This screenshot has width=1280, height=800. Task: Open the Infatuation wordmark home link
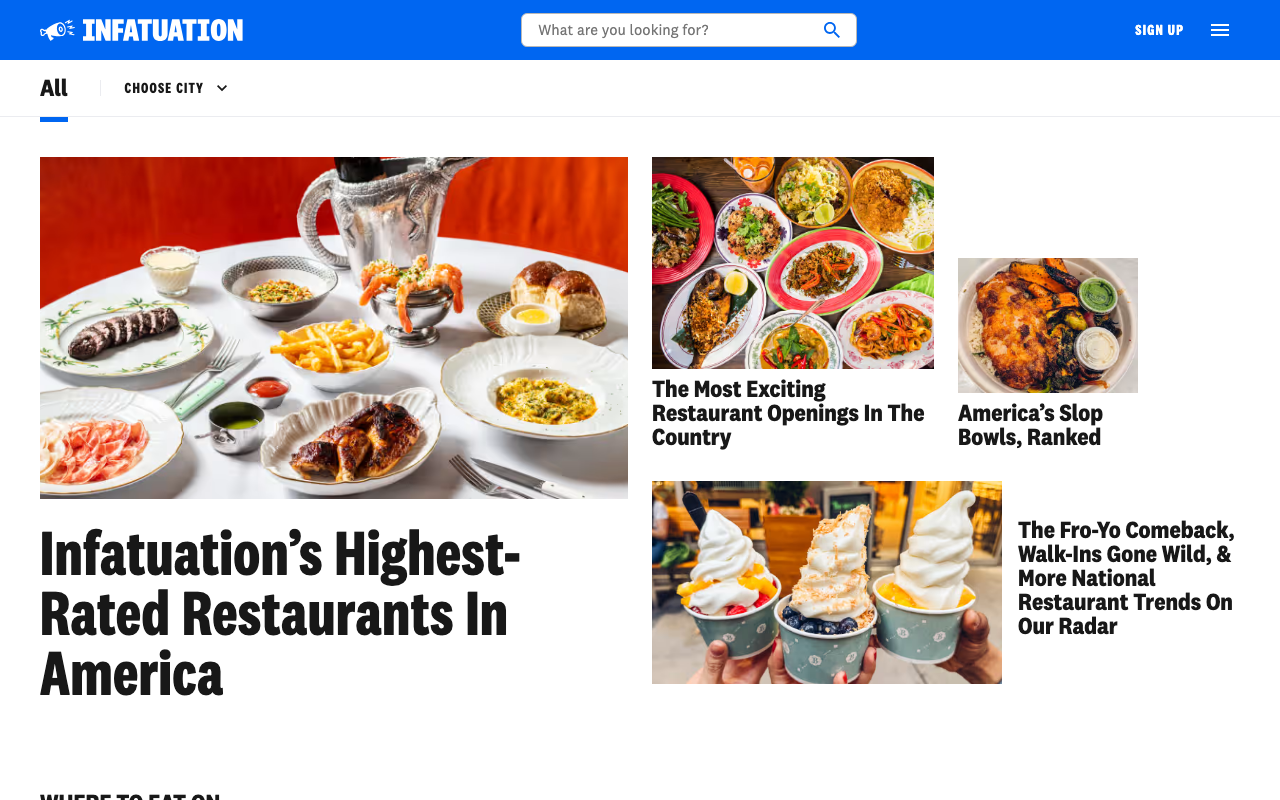click(163, 30)
